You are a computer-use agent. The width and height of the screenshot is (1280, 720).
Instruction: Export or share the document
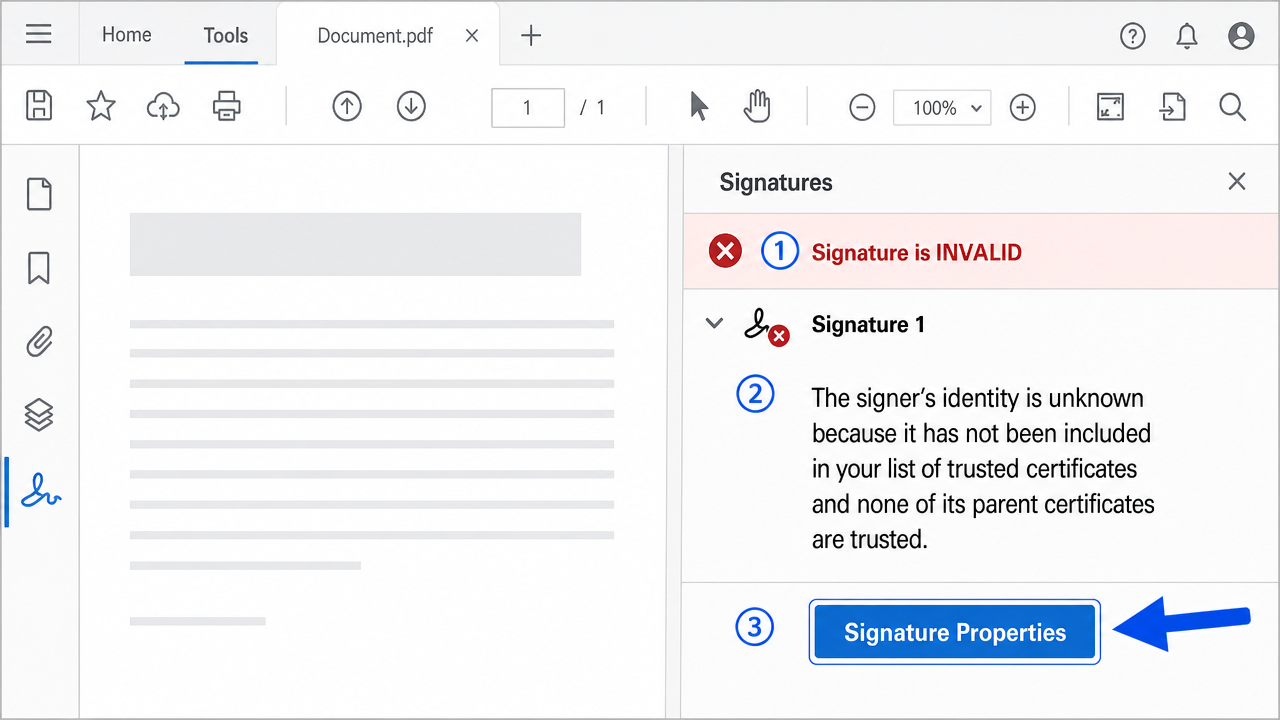(1172, 107)
